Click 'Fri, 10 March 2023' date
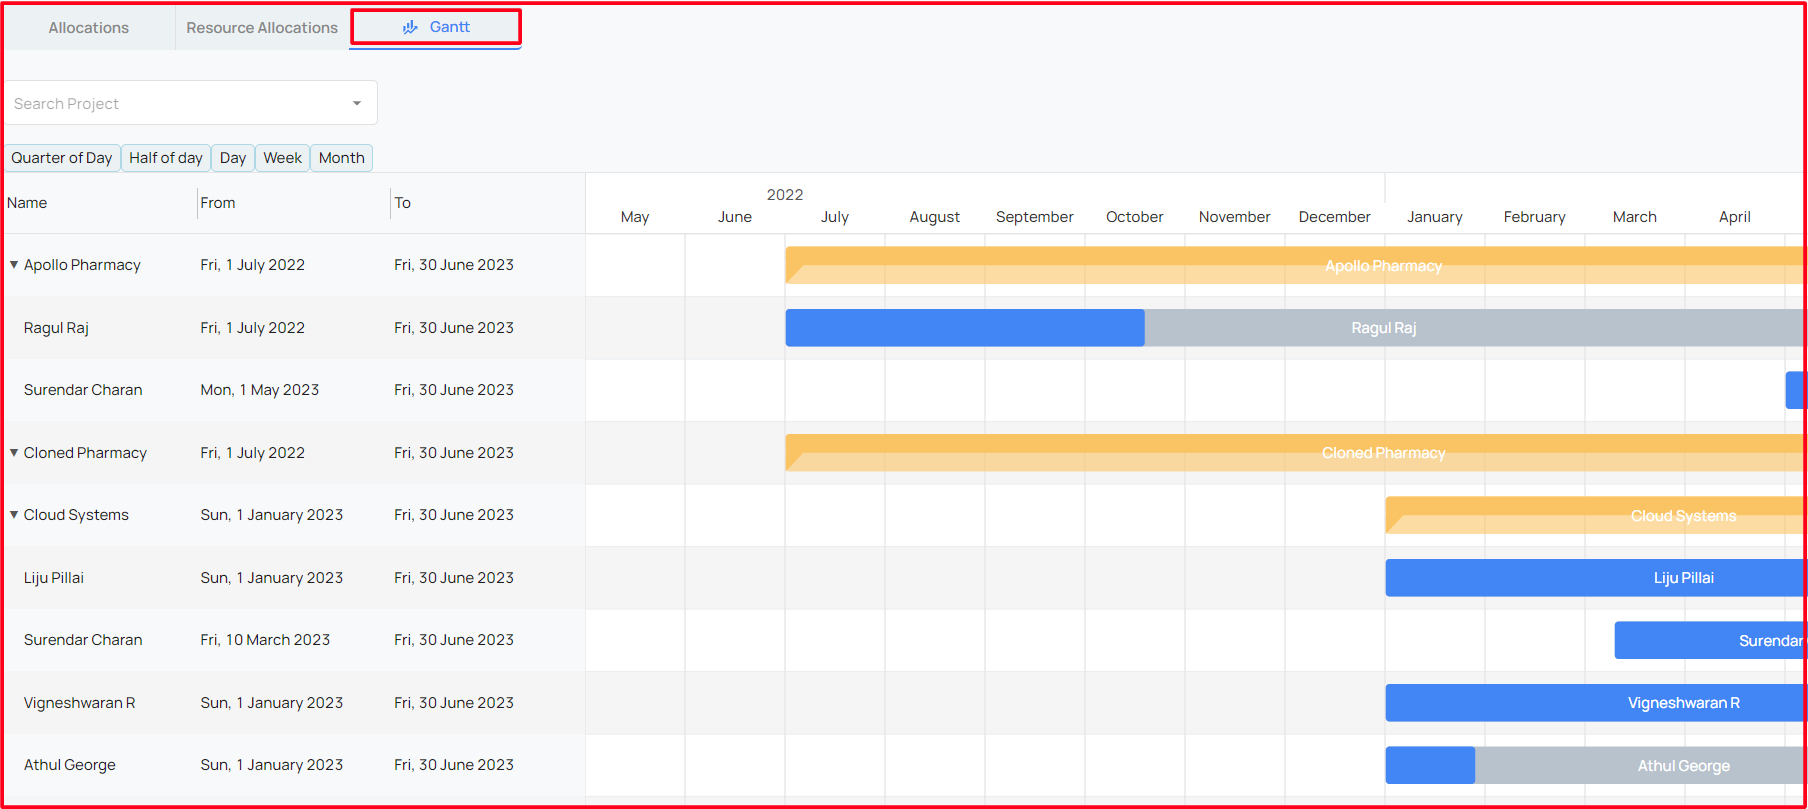 click(x=265, y=640)
